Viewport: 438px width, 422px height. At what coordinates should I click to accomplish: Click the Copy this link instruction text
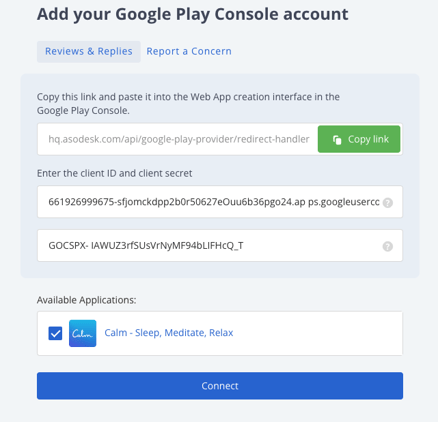188,97
